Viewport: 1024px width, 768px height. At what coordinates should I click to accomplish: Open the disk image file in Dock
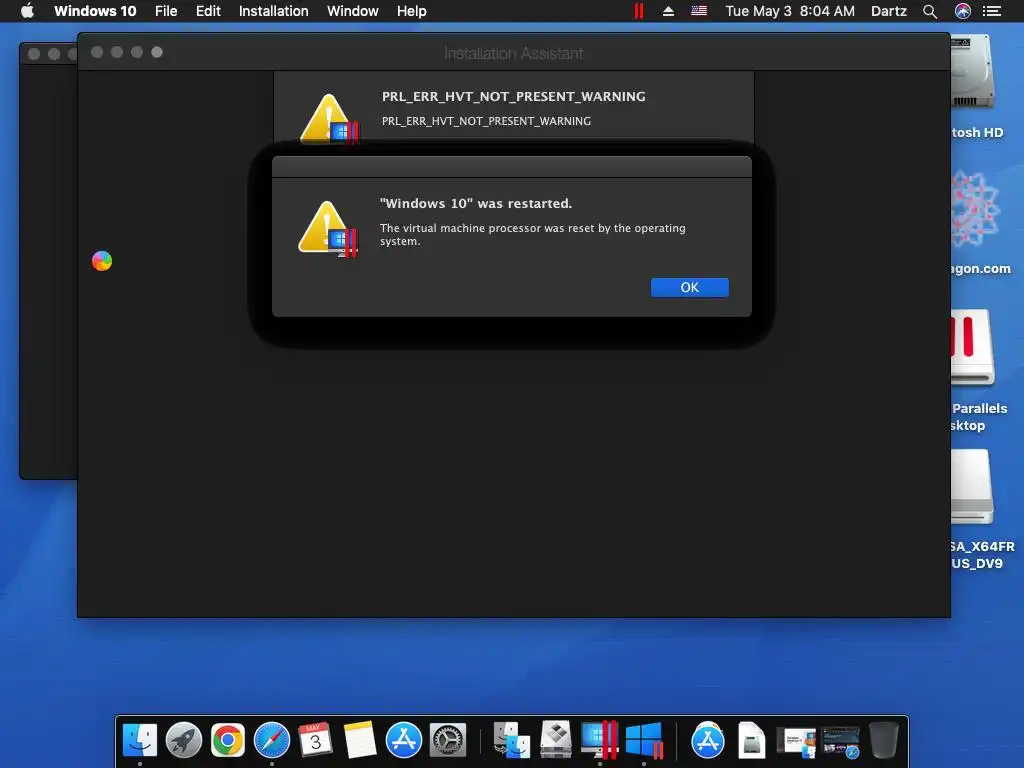coord(752,740)
